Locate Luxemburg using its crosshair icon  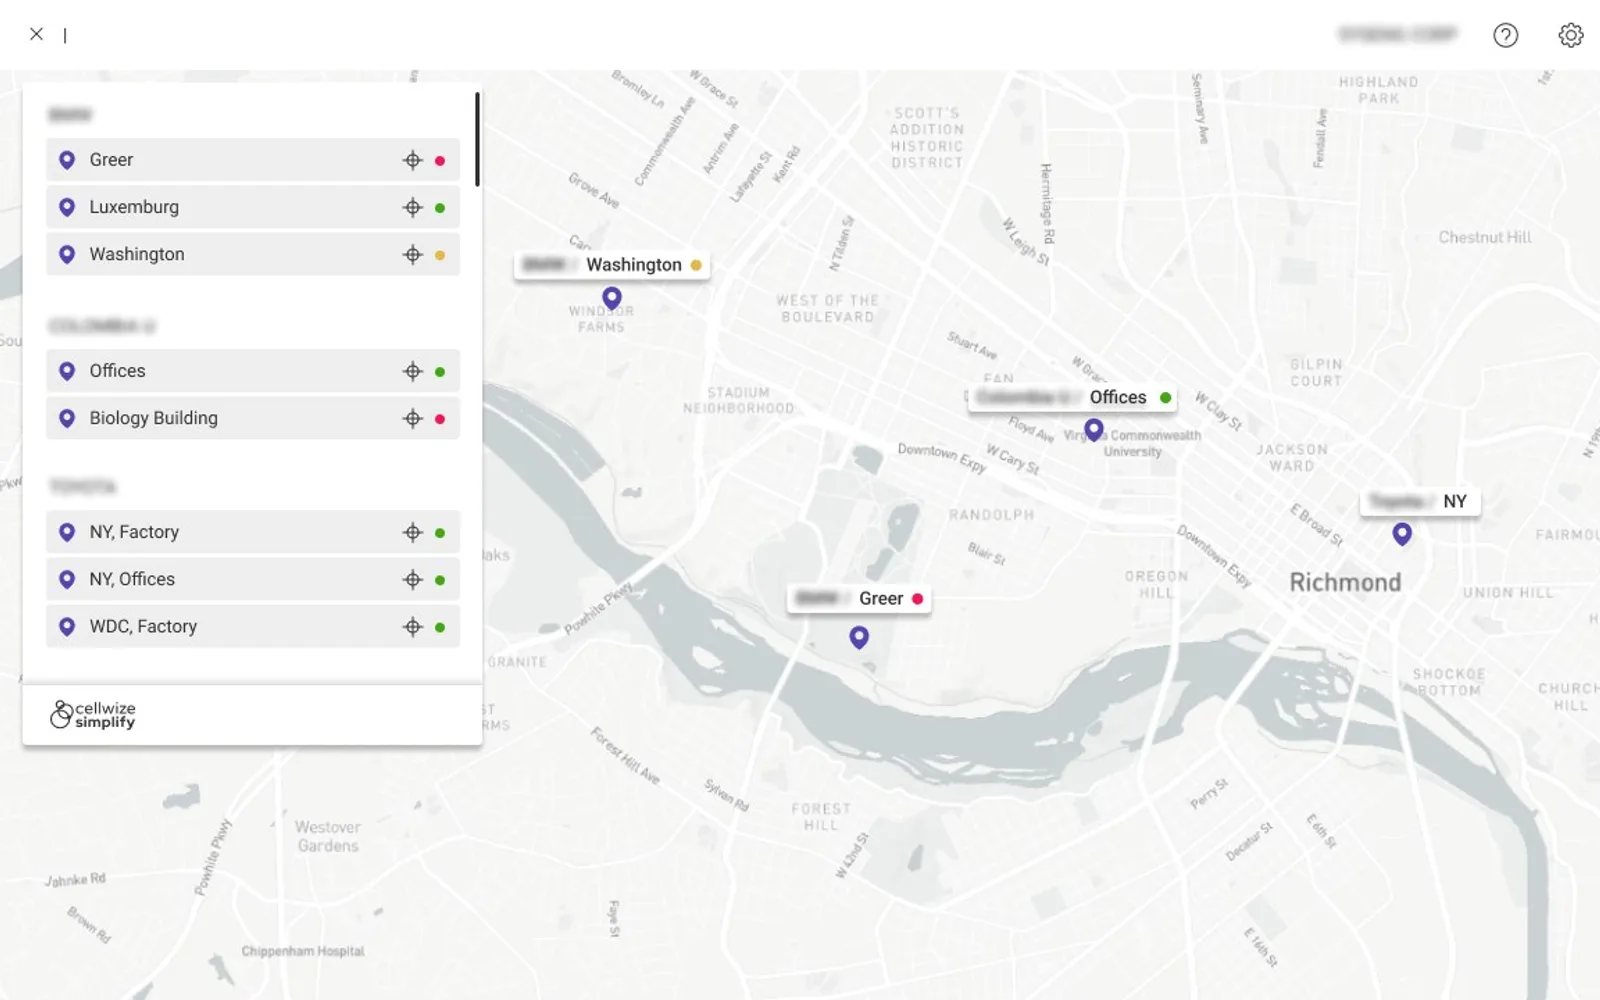[413, 207]
